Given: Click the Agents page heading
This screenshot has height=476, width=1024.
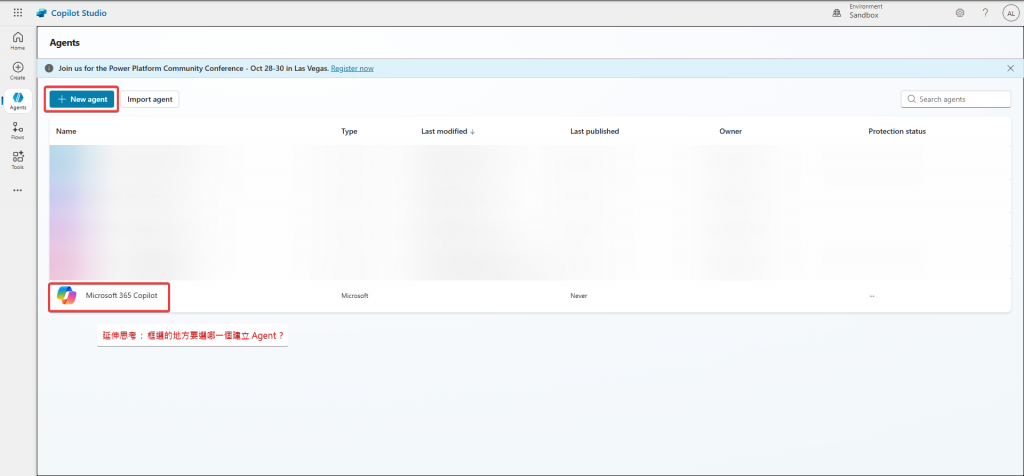Looking at the screenshot, I should pos(65,42).
